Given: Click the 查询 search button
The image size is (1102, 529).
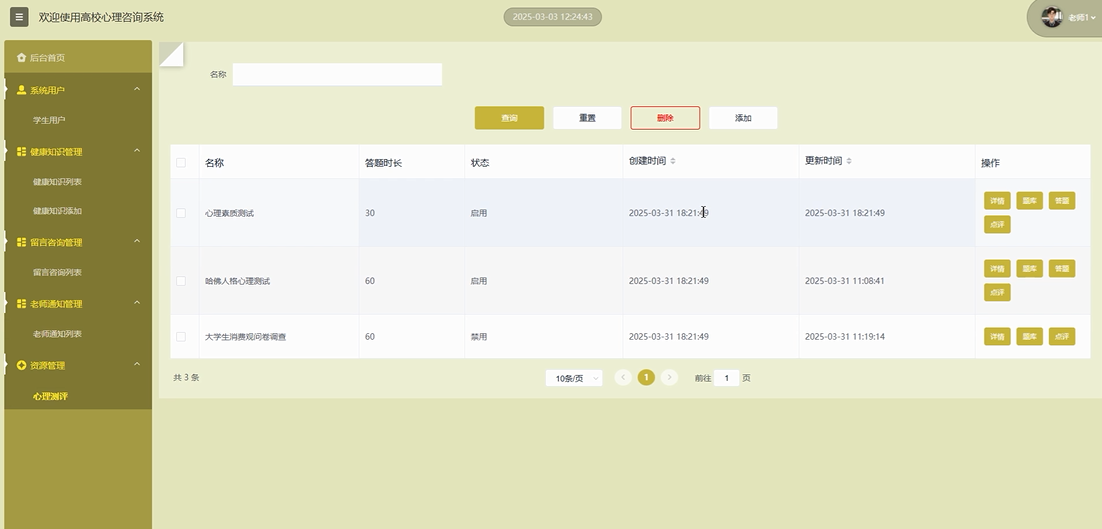Looking at the screenshot, I should pos(509,118).
